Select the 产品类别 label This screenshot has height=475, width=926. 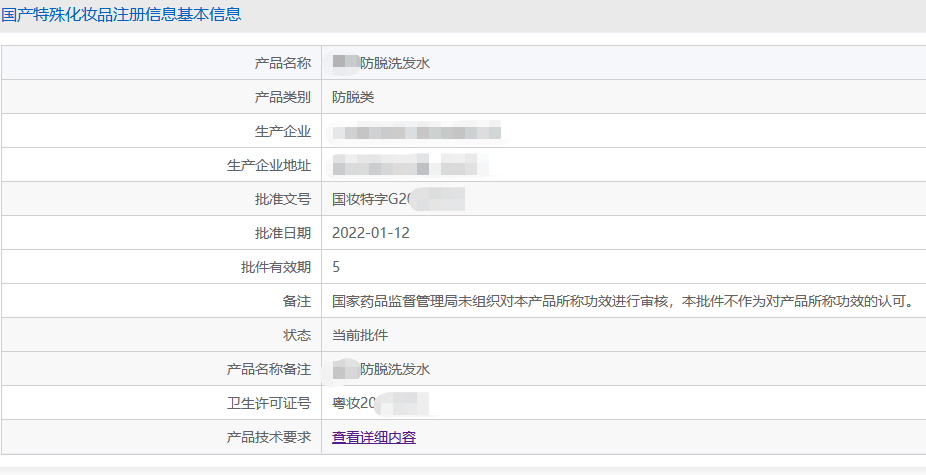pyautogui.click(x=282, y=97)
